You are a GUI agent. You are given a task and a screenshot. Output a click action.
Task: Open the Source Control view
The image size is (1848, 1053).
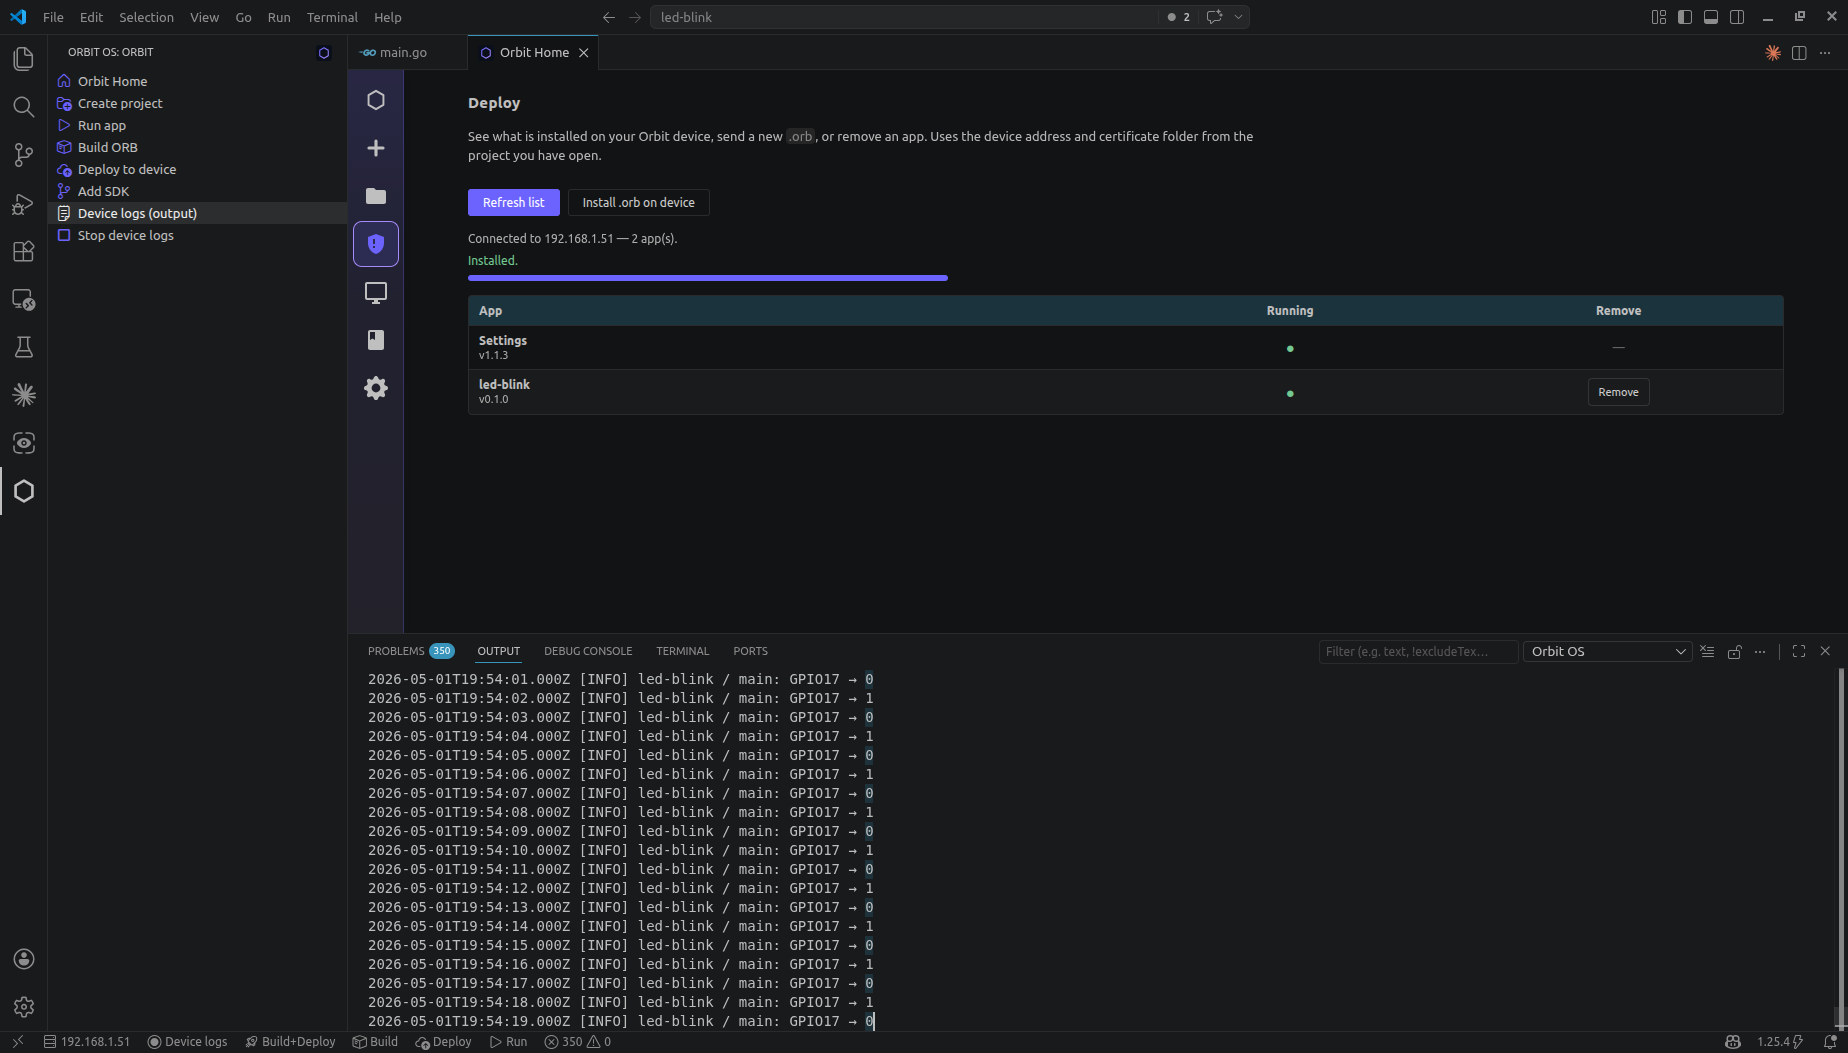[x=23, y=155]
